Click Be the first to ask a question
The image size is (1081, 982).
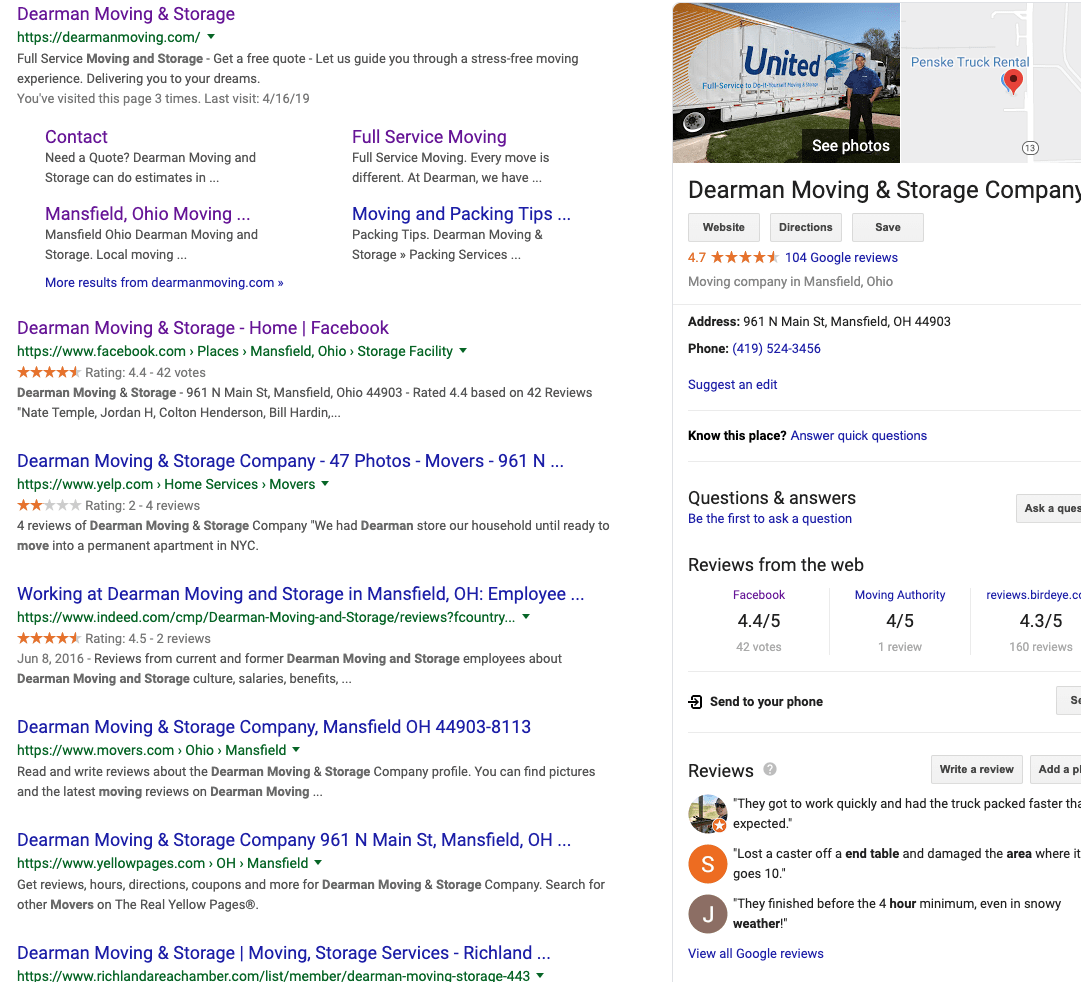click(769, 519)
